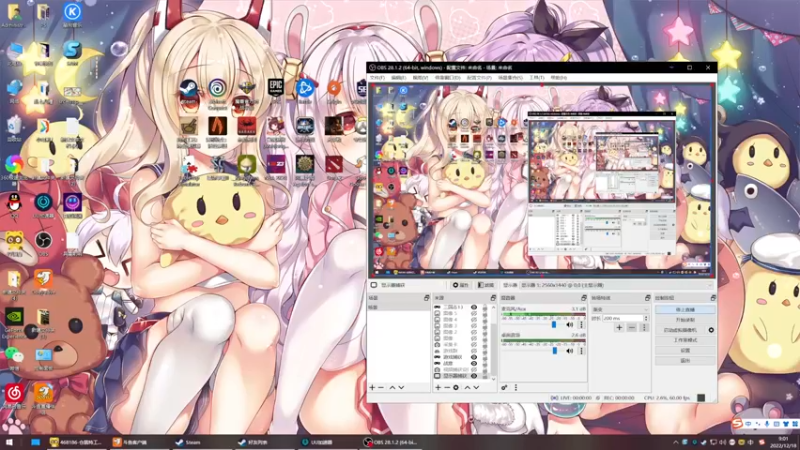Expand the 显示器 display selection dropdown
The height and width of the screenshot is (450, 800).
pos(617,285)
